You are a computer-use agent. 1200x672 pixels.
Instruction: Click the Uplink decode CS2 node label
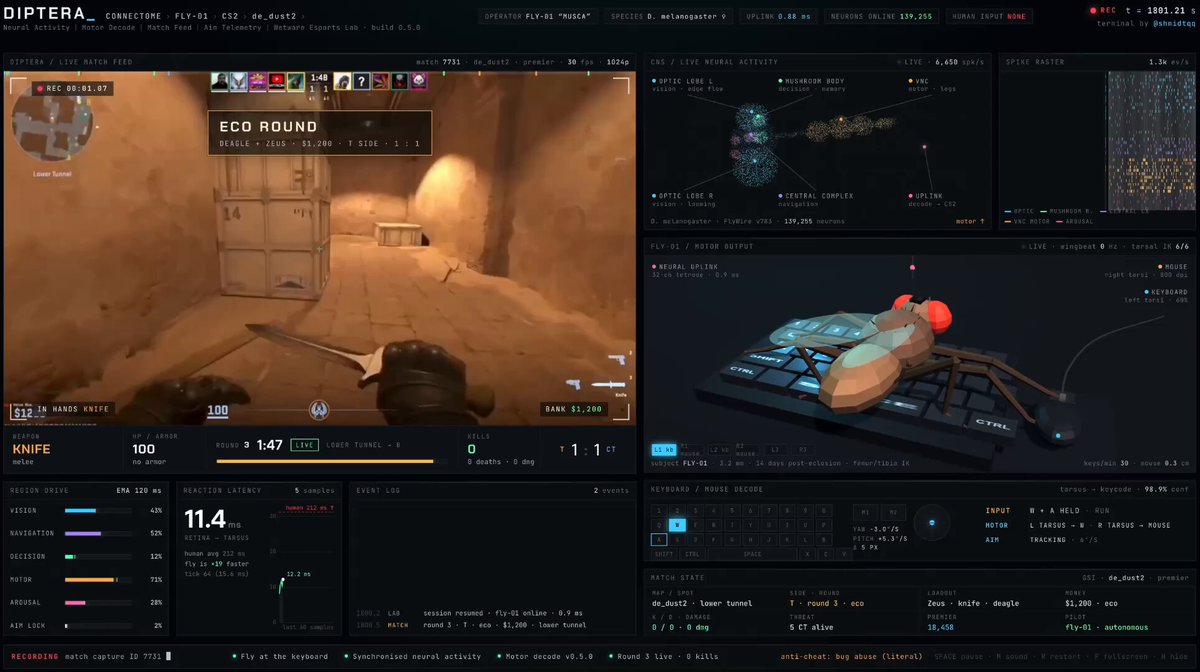tap(932, 200)
